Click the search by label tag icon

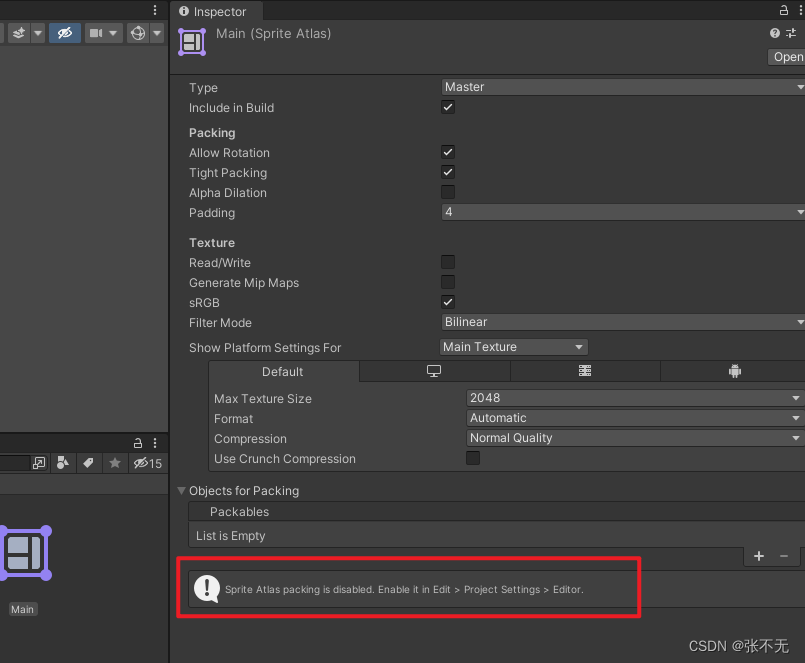[x=88, y=463]
